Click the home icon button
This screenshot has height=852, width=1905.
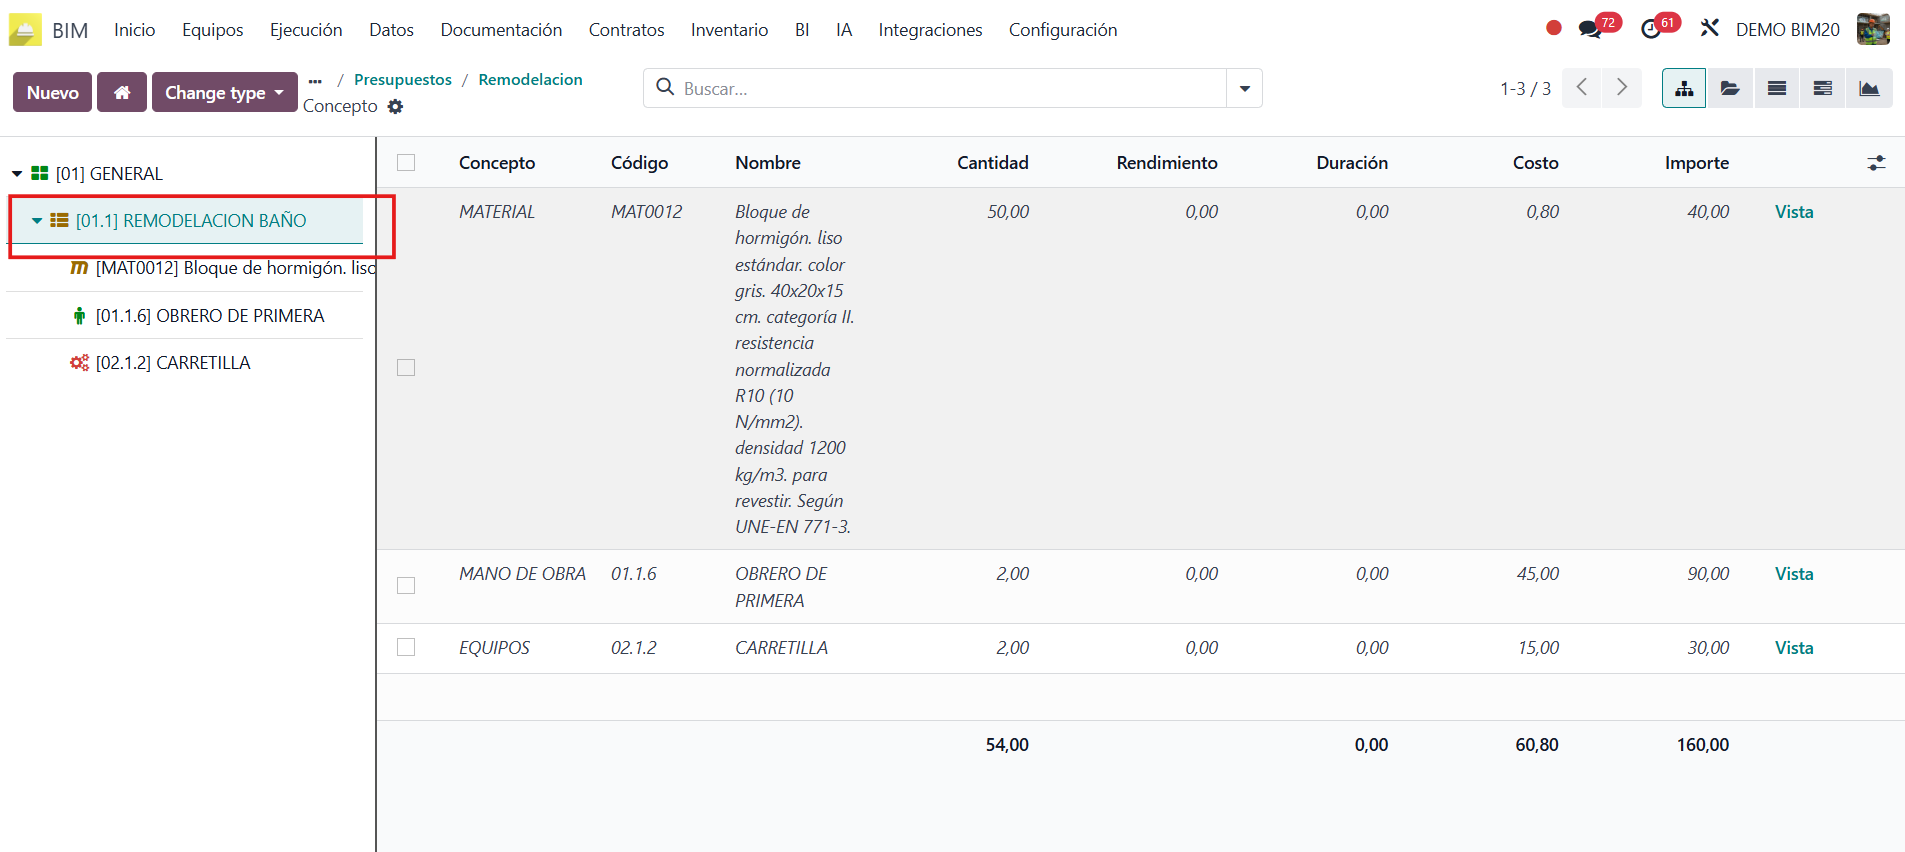click(x=122, y=92)
